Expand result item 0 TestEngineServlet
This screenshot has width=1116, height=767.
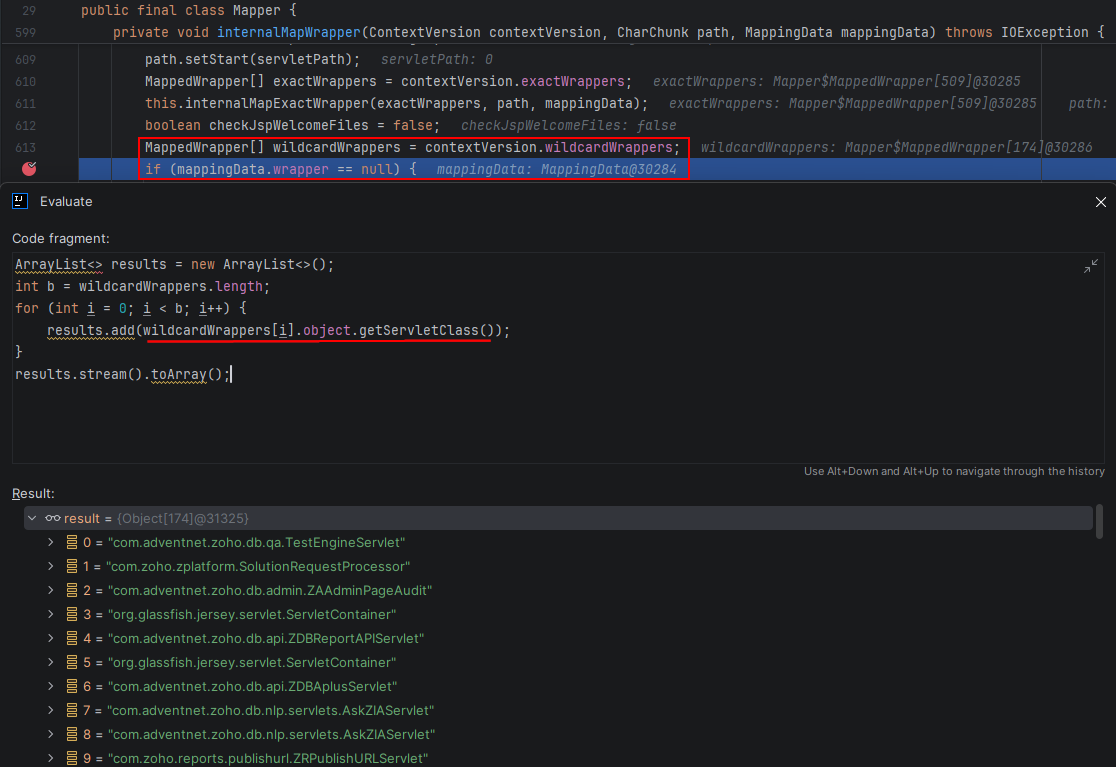(x=51, y=542)
